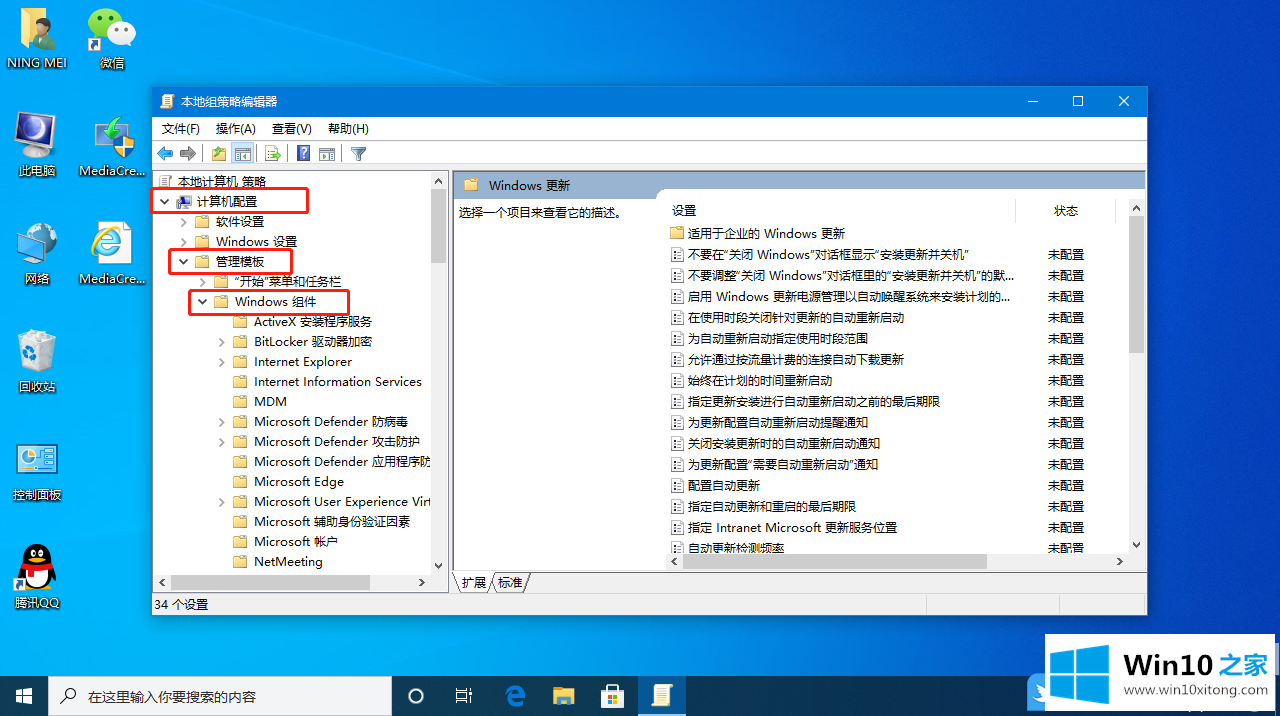Collapse the 管理模板 tree node

(x=183, y=262)
